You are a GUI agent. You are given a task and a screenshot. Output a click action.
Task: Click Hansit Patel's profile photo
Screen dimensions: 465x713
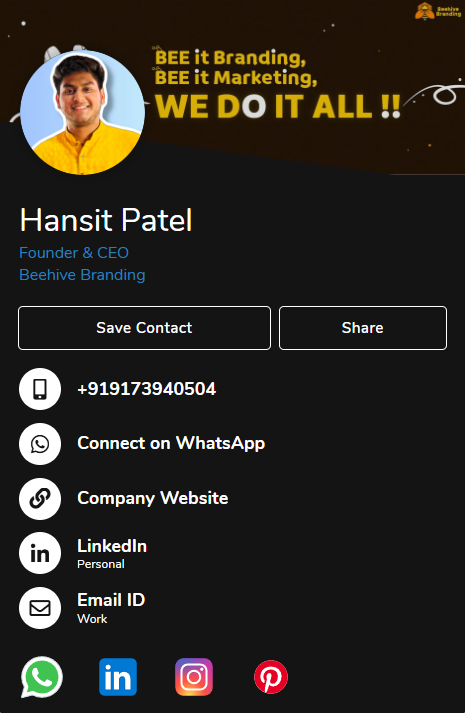[82, 112]
